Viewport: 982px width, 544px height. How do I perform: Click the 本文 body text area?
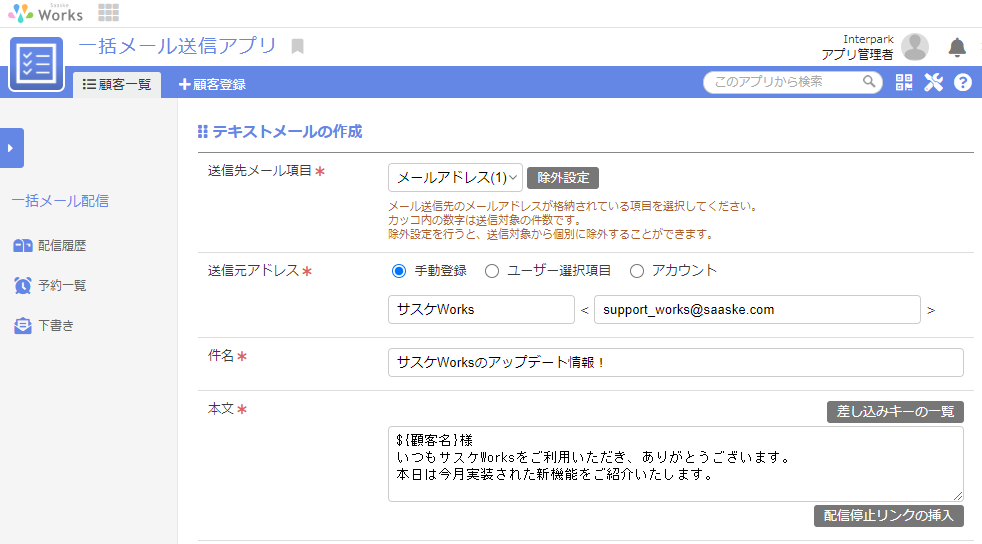point(676,464)
